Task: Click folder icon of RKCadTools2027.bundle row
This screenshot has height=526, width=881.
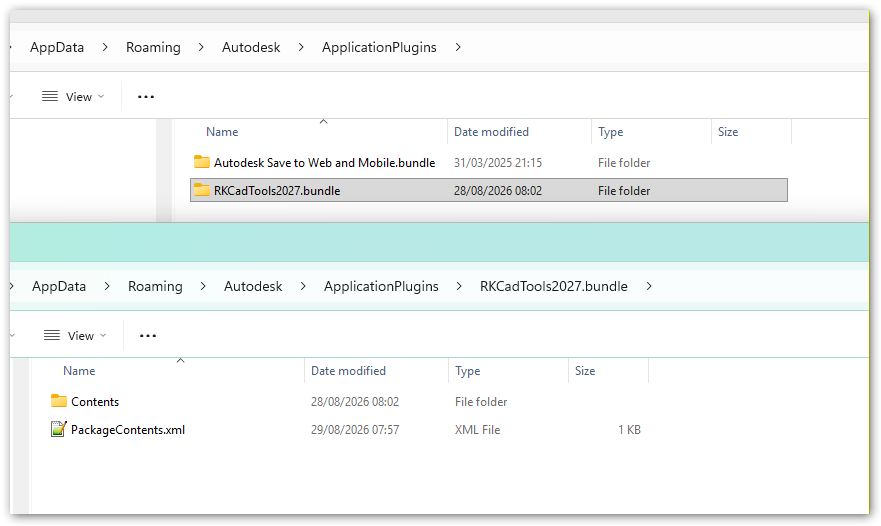Action: coord(202,190)
